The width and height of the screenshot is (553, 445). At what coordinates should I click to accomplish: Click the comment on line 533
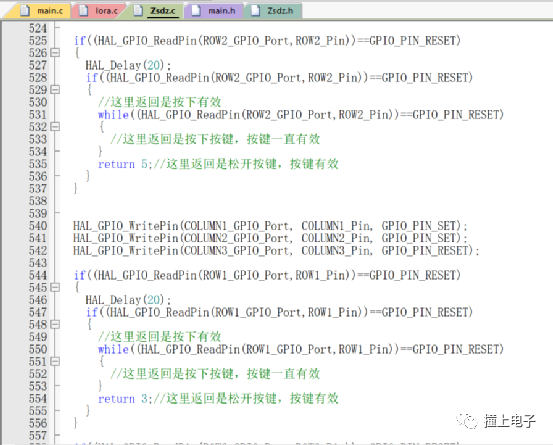215,139
